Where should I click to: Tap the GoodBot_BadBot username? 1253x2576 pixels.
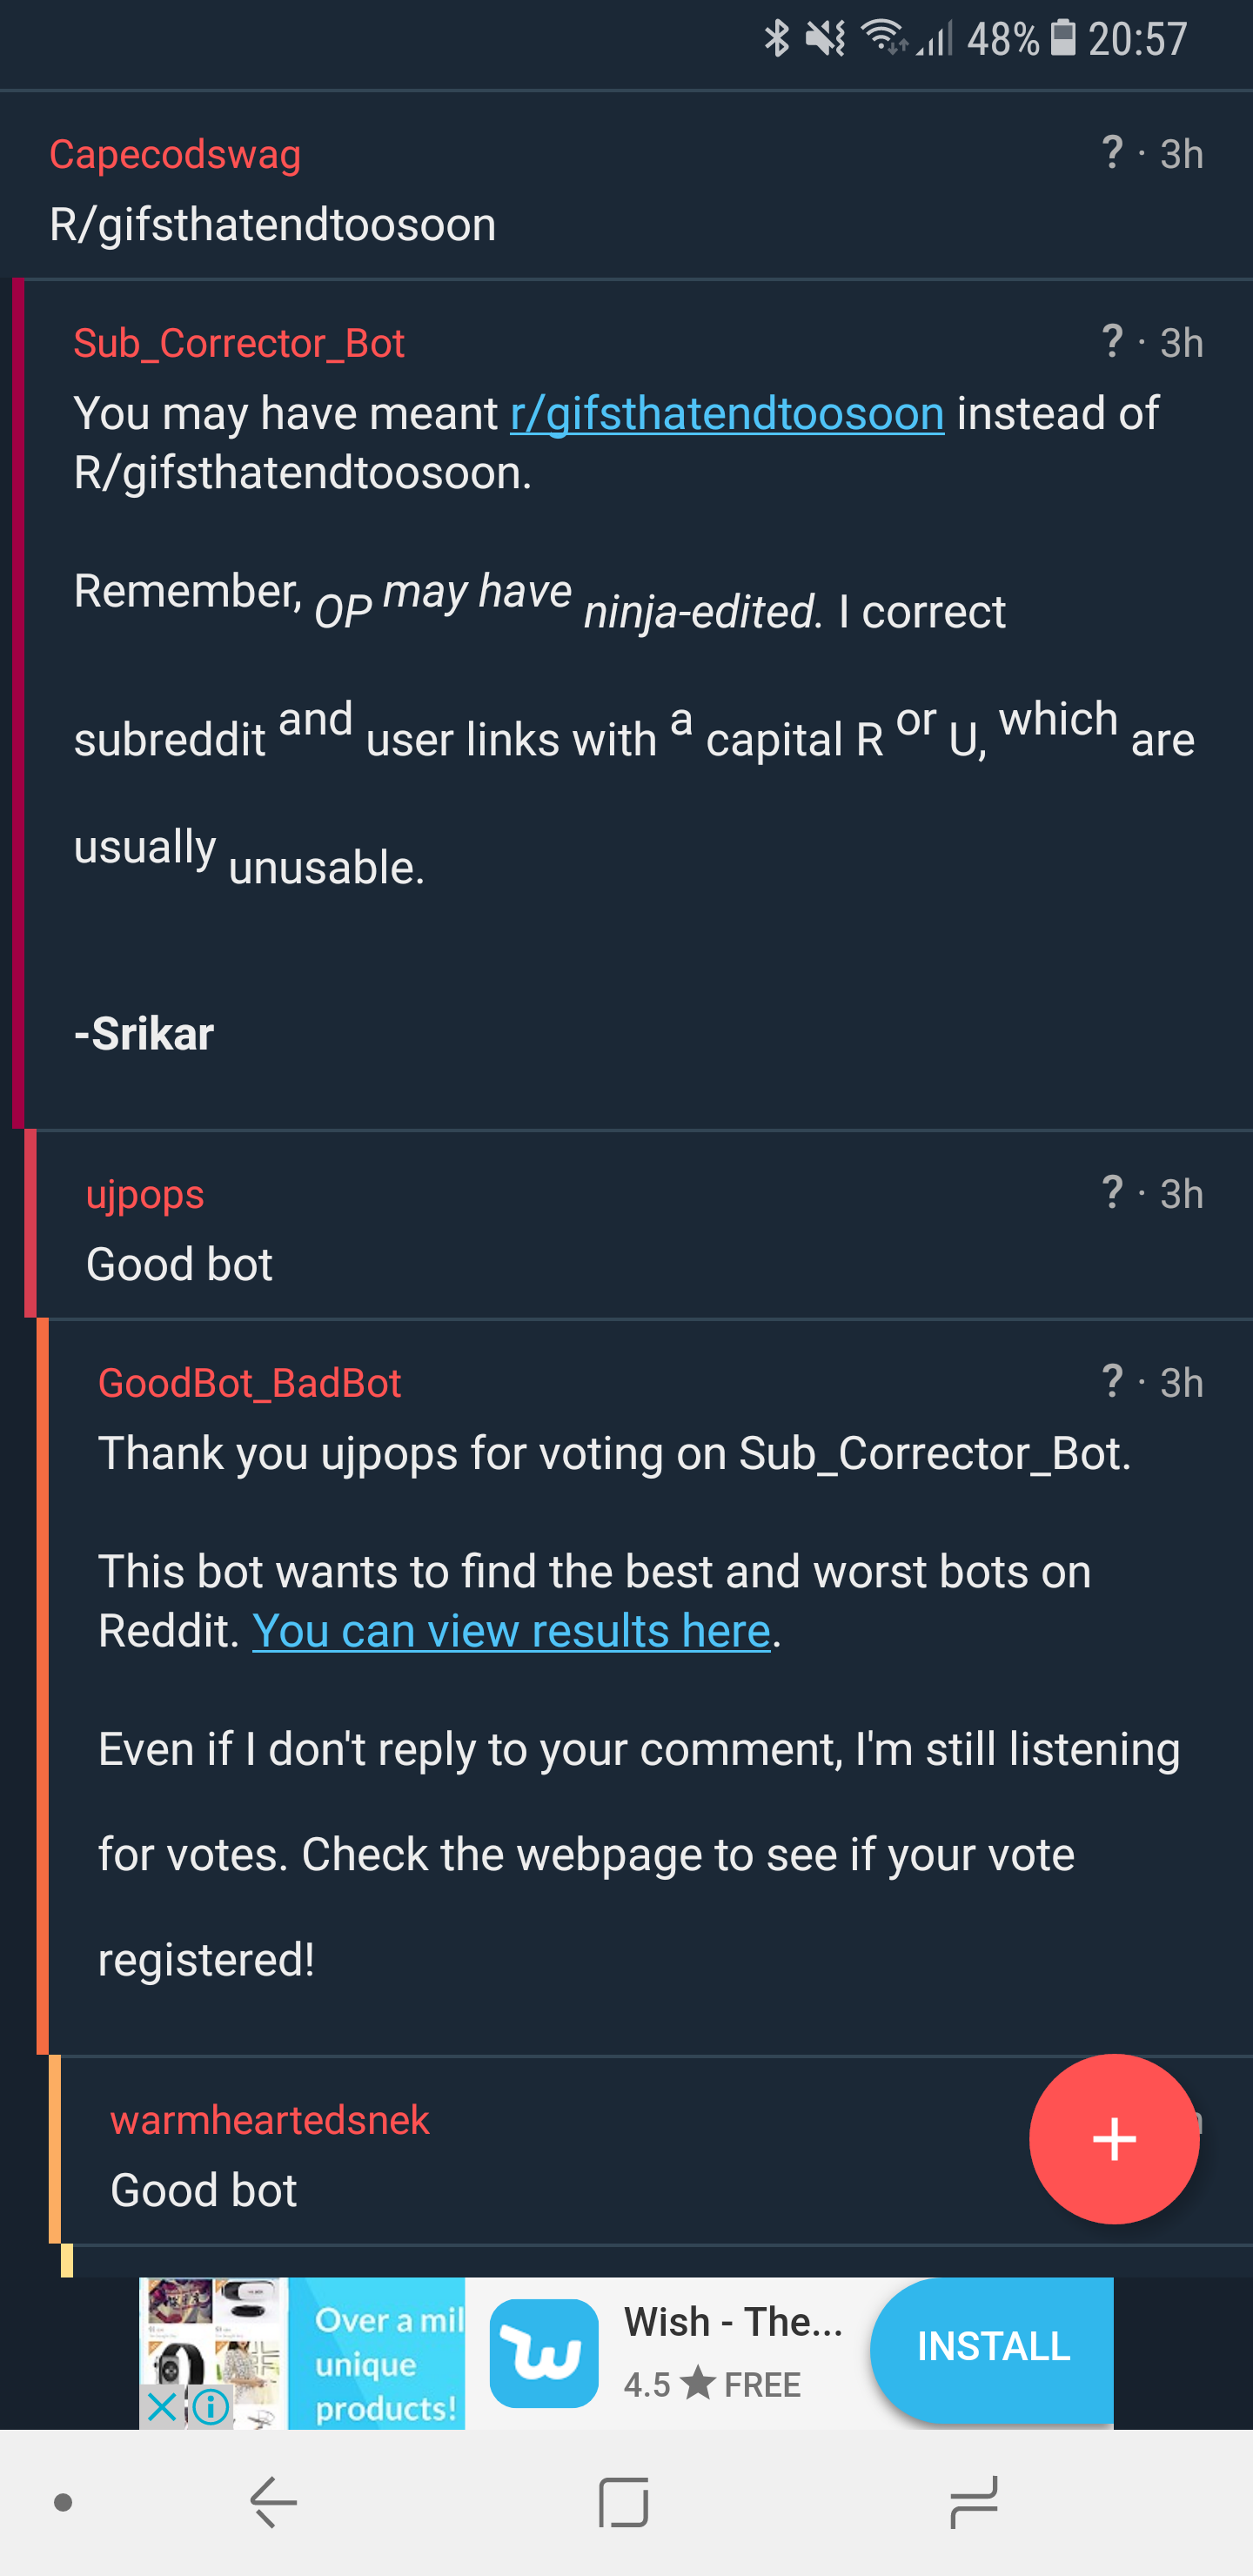(248, 1382)
